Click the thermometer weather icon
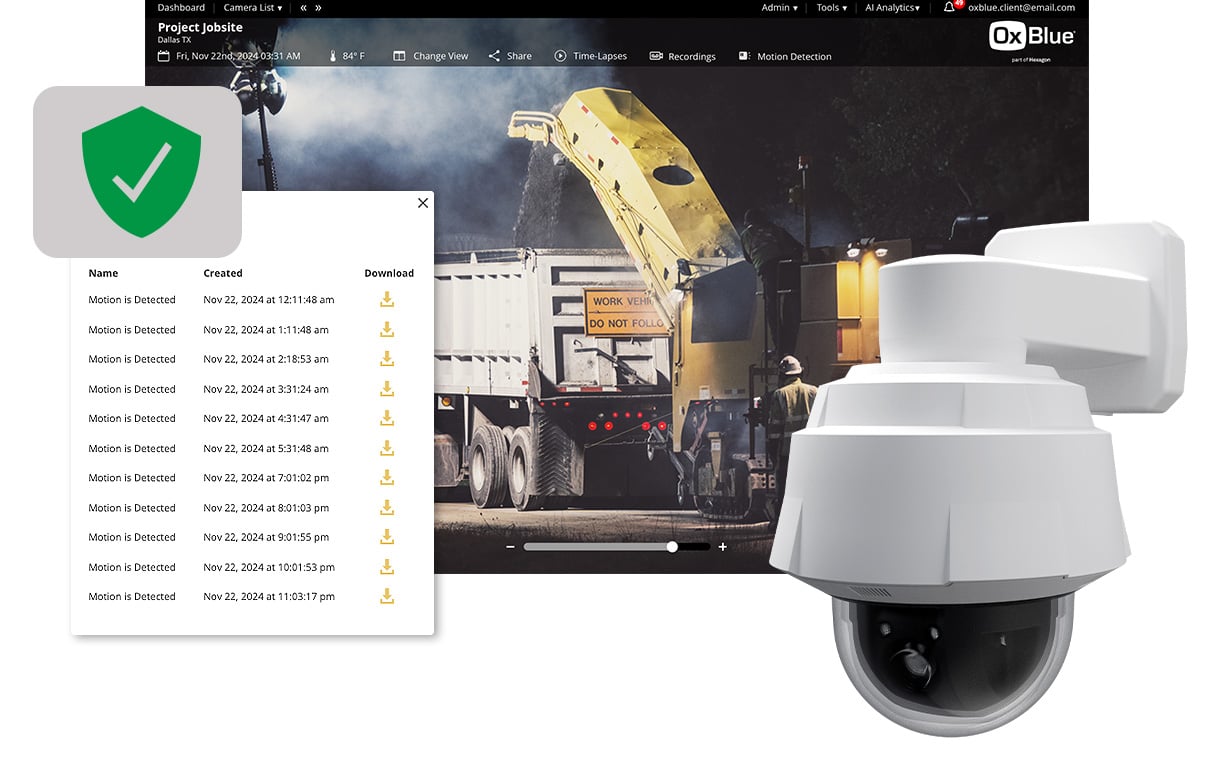The width and height of the screenshot is (1216, 780). (334, 57)
